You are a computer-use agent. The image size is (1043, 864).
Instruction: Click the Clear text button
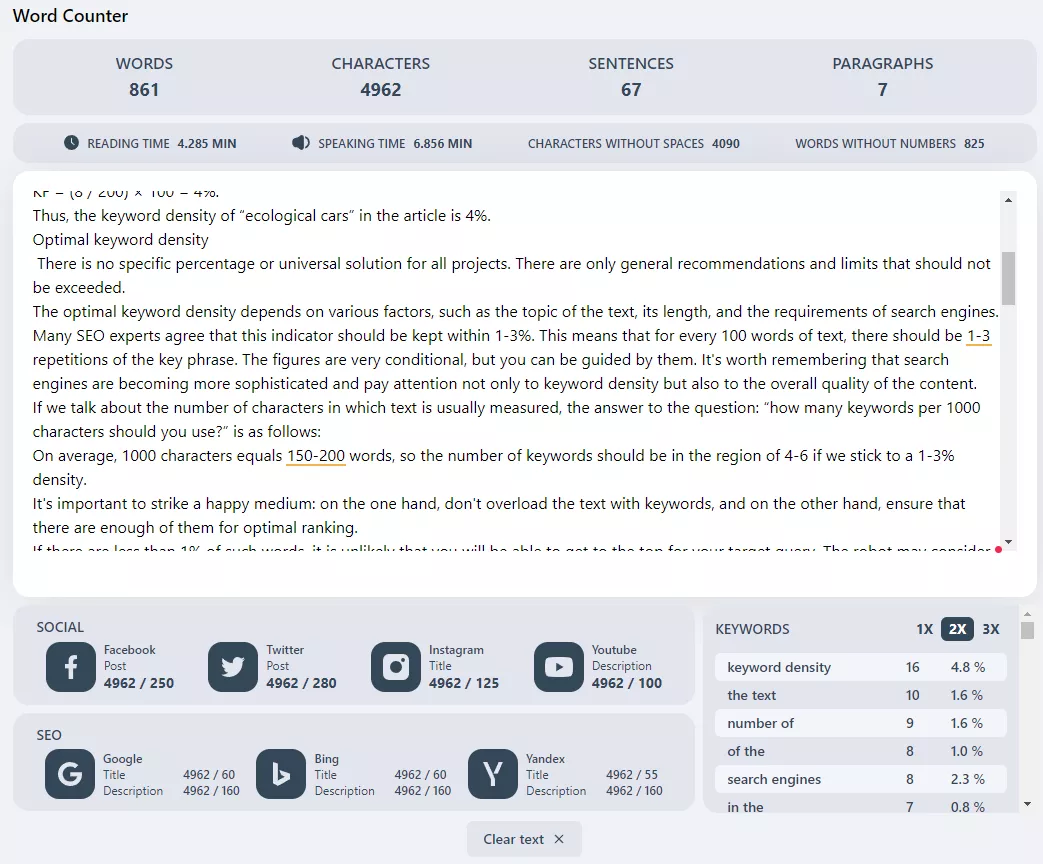coord(524,839)
